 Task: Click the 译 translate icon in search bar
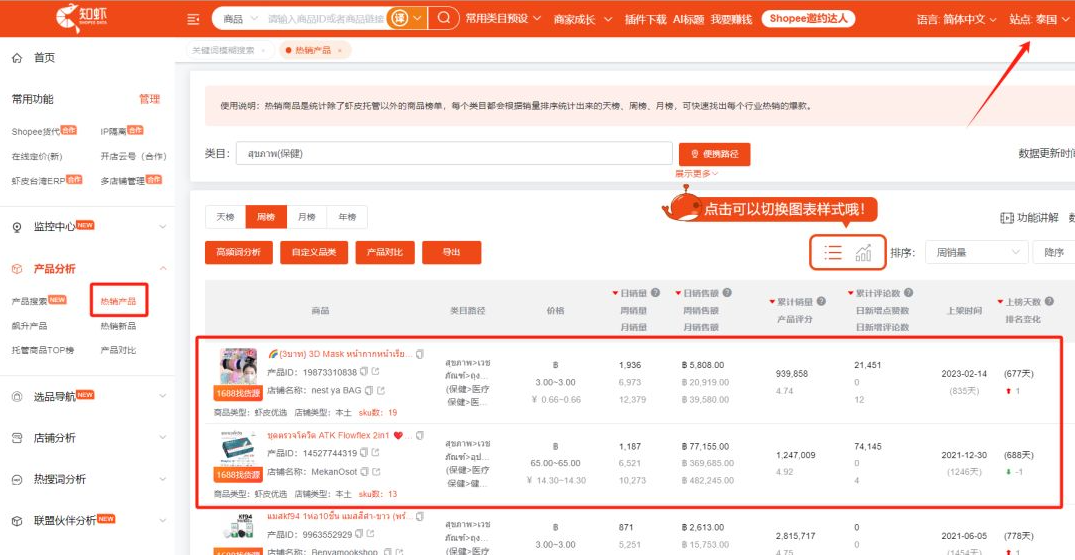398,18
